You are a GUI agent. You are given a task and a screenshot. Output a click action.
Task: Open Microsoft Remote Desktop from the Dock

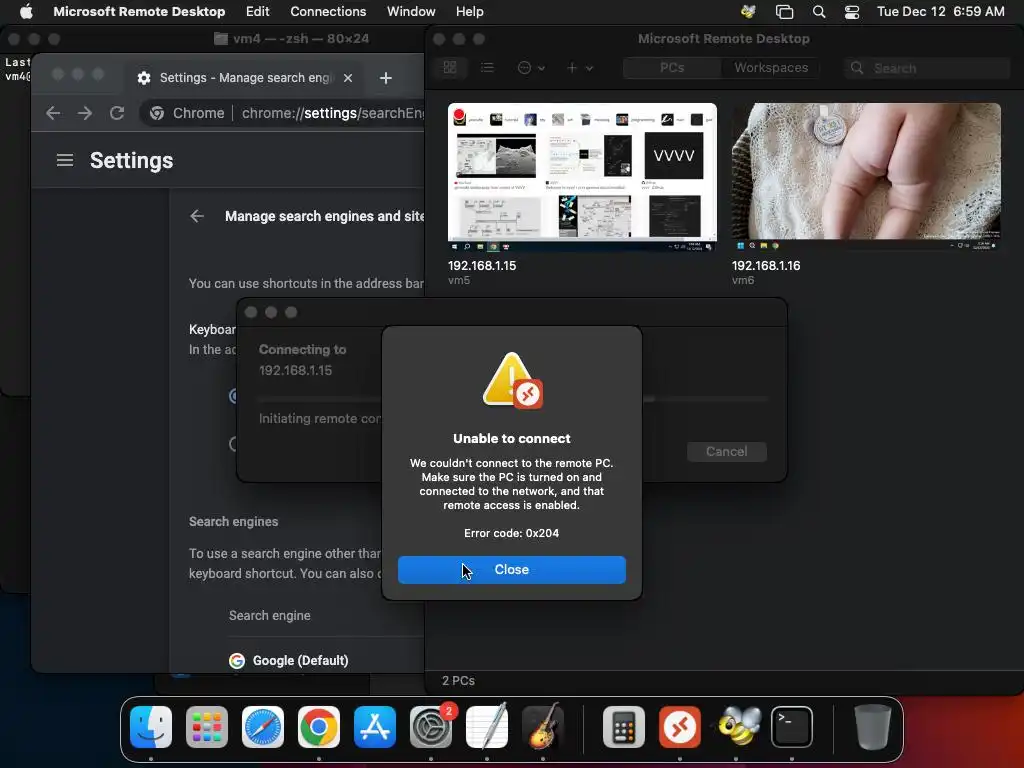[680, 727]
